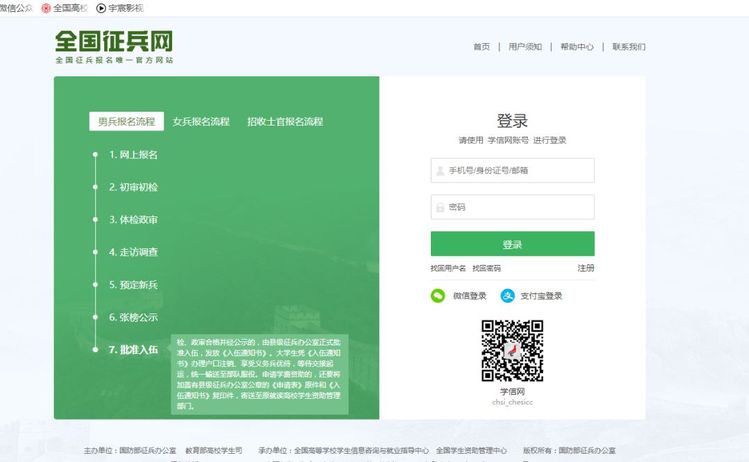Click the user icon in account field

440,171
